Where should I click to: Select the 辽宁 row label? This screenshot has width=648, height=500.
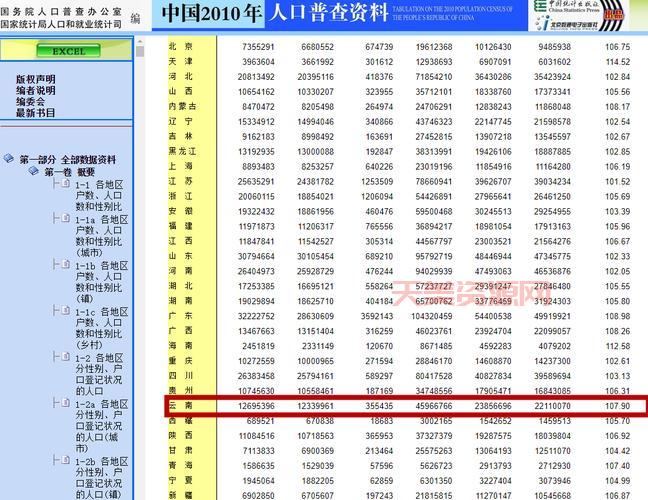[181, 121]
